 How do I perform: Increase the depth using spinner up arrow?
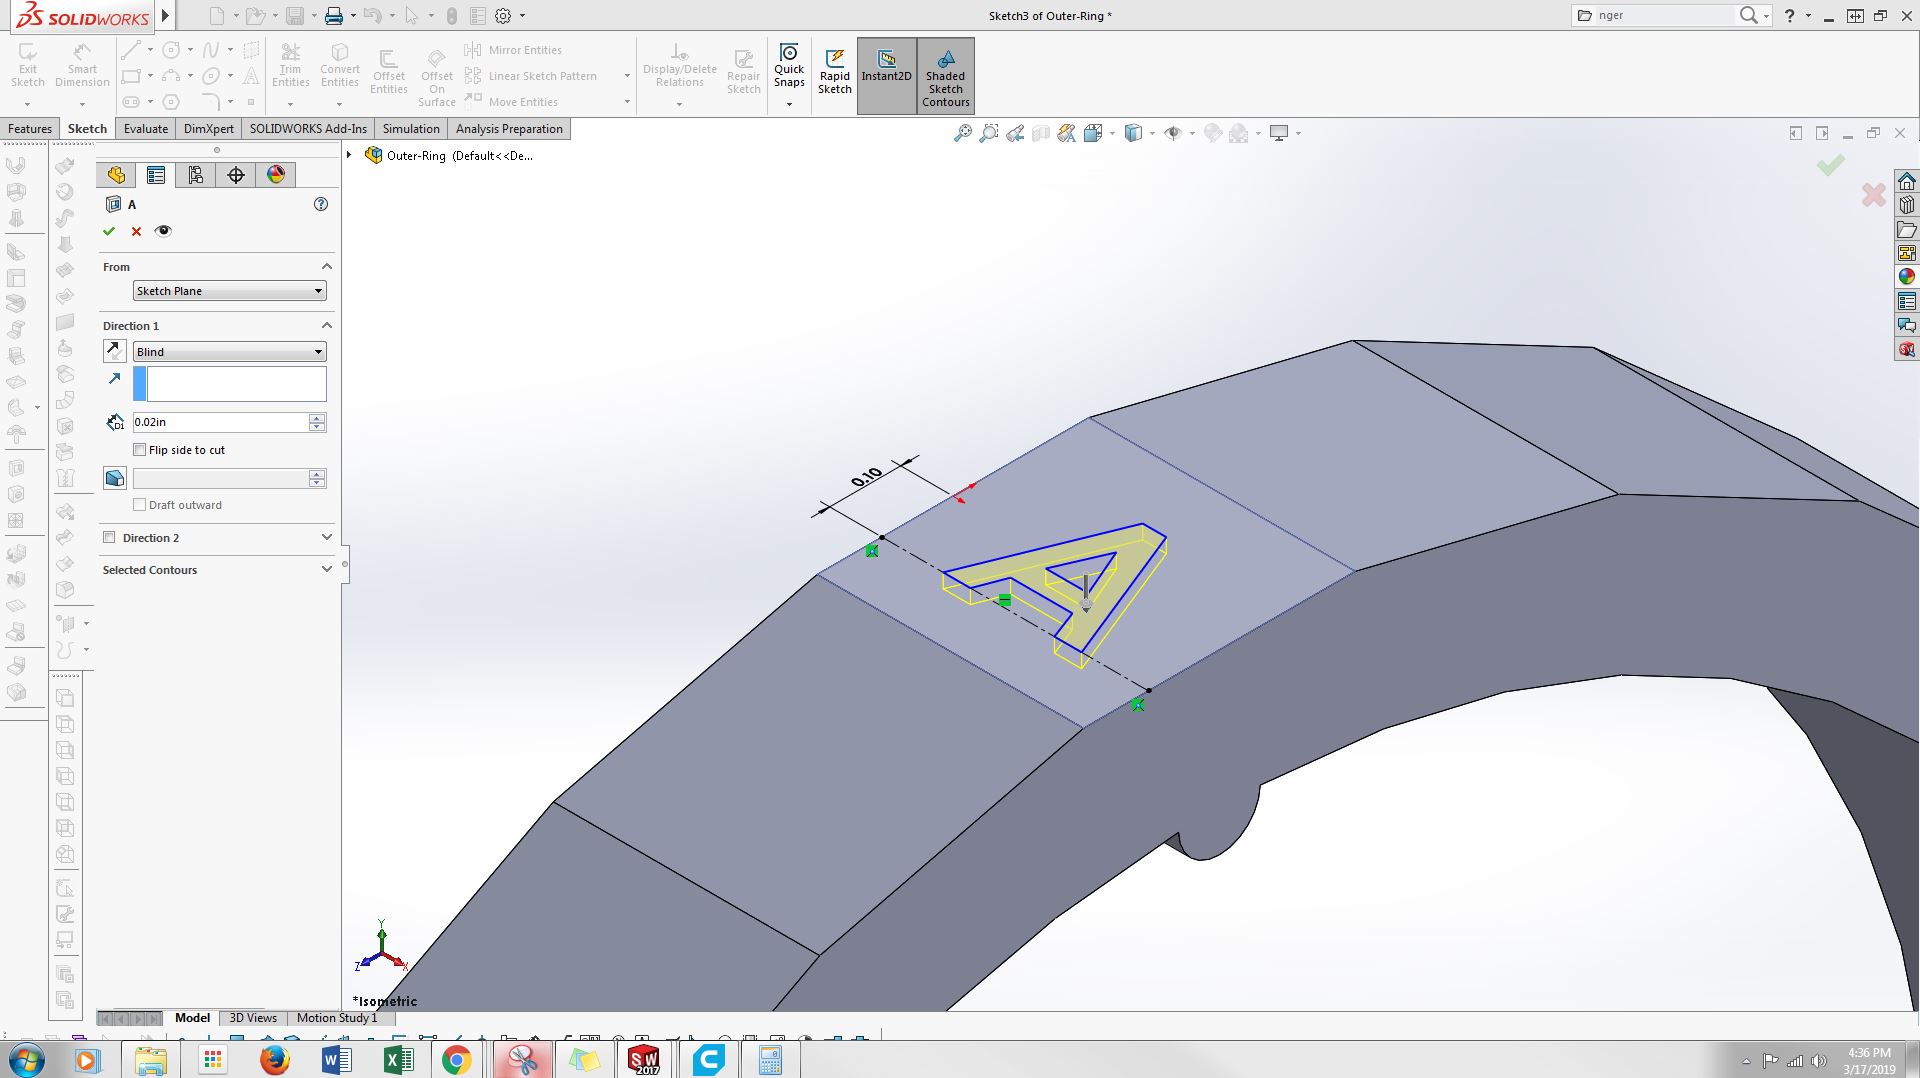317,417
